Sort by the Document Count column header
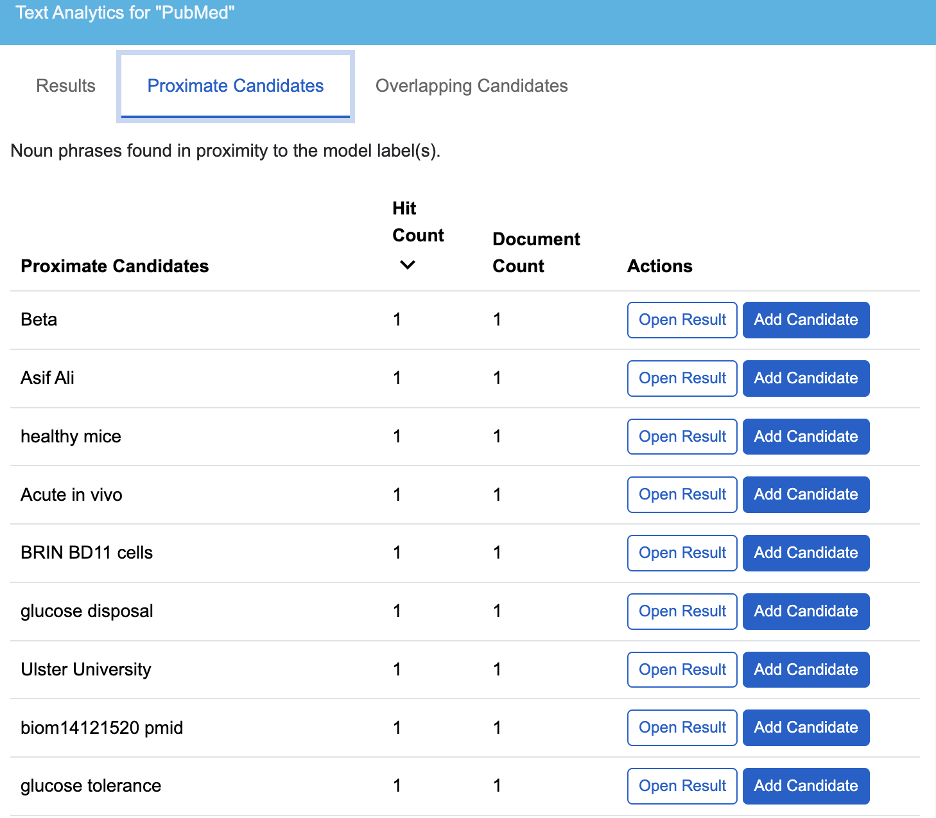 [536, 251]
